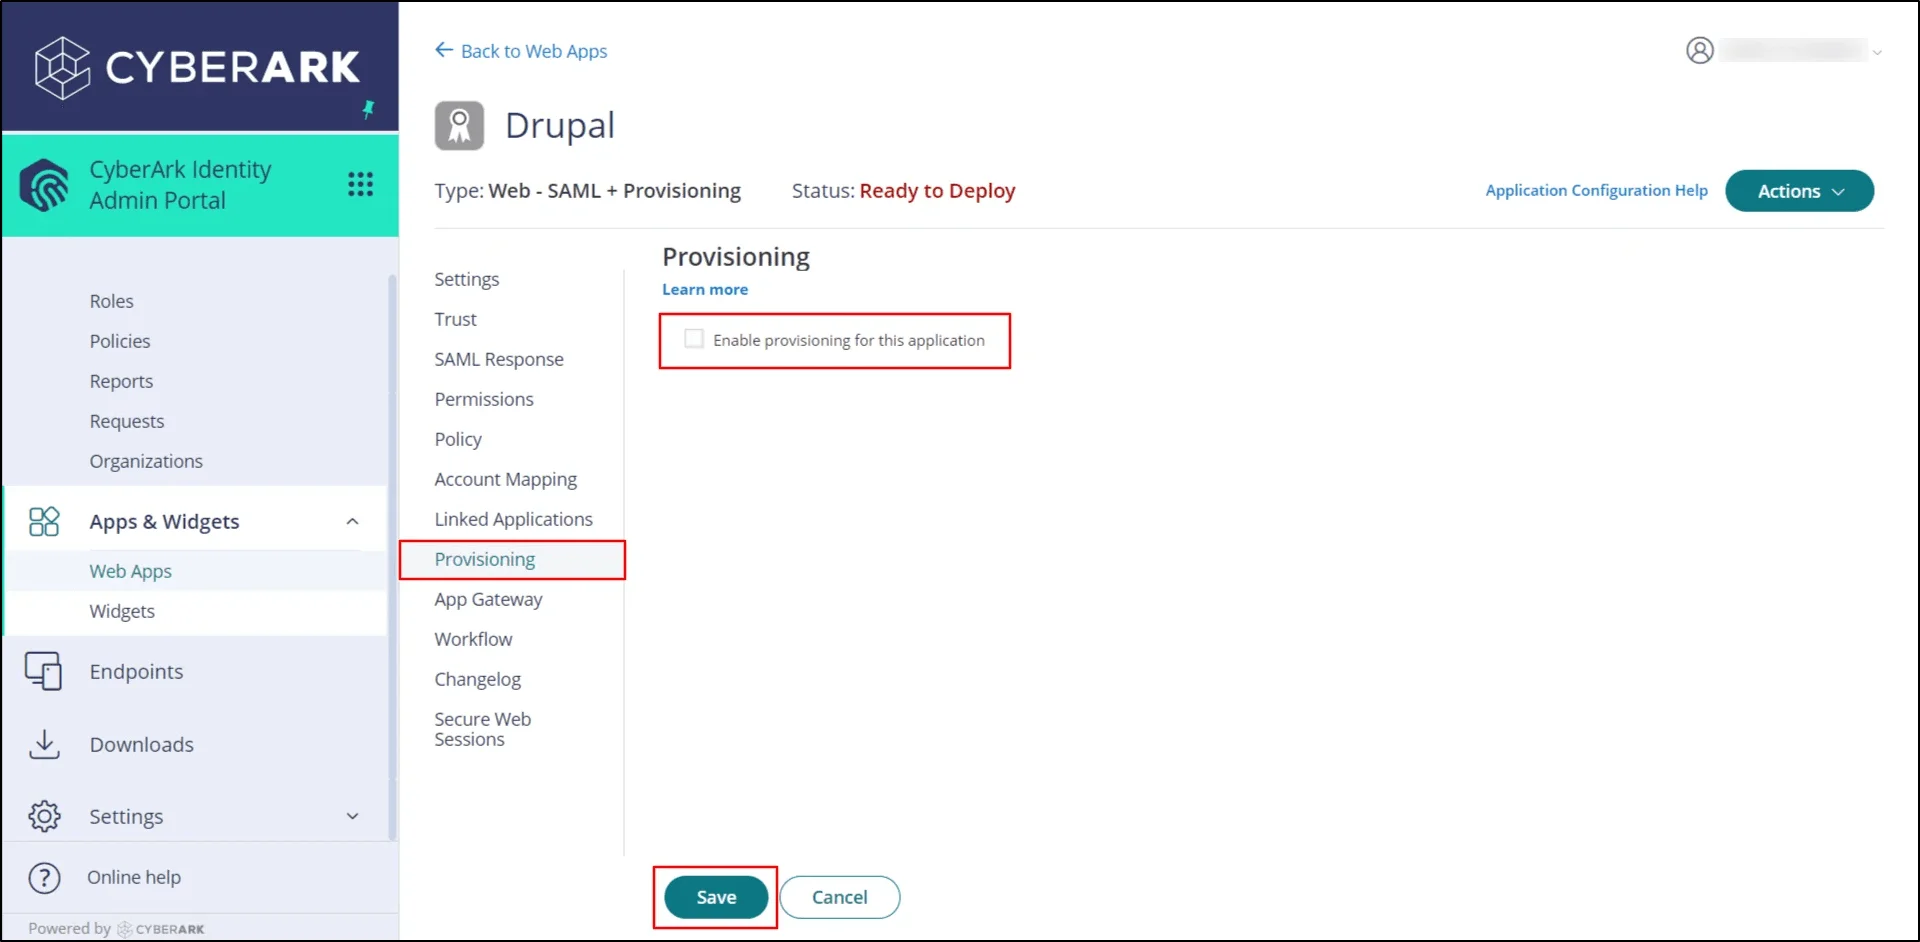Click the Apps & Widgets icon

pyautogui.click(x=44, y=521)
